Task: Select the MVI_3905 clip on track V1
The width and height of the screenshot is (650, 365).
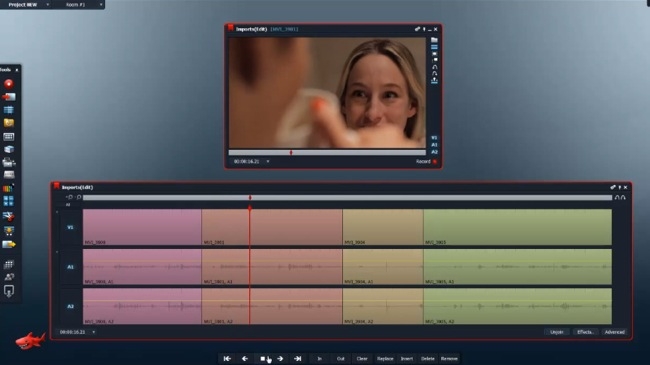Action: (517, 227)
